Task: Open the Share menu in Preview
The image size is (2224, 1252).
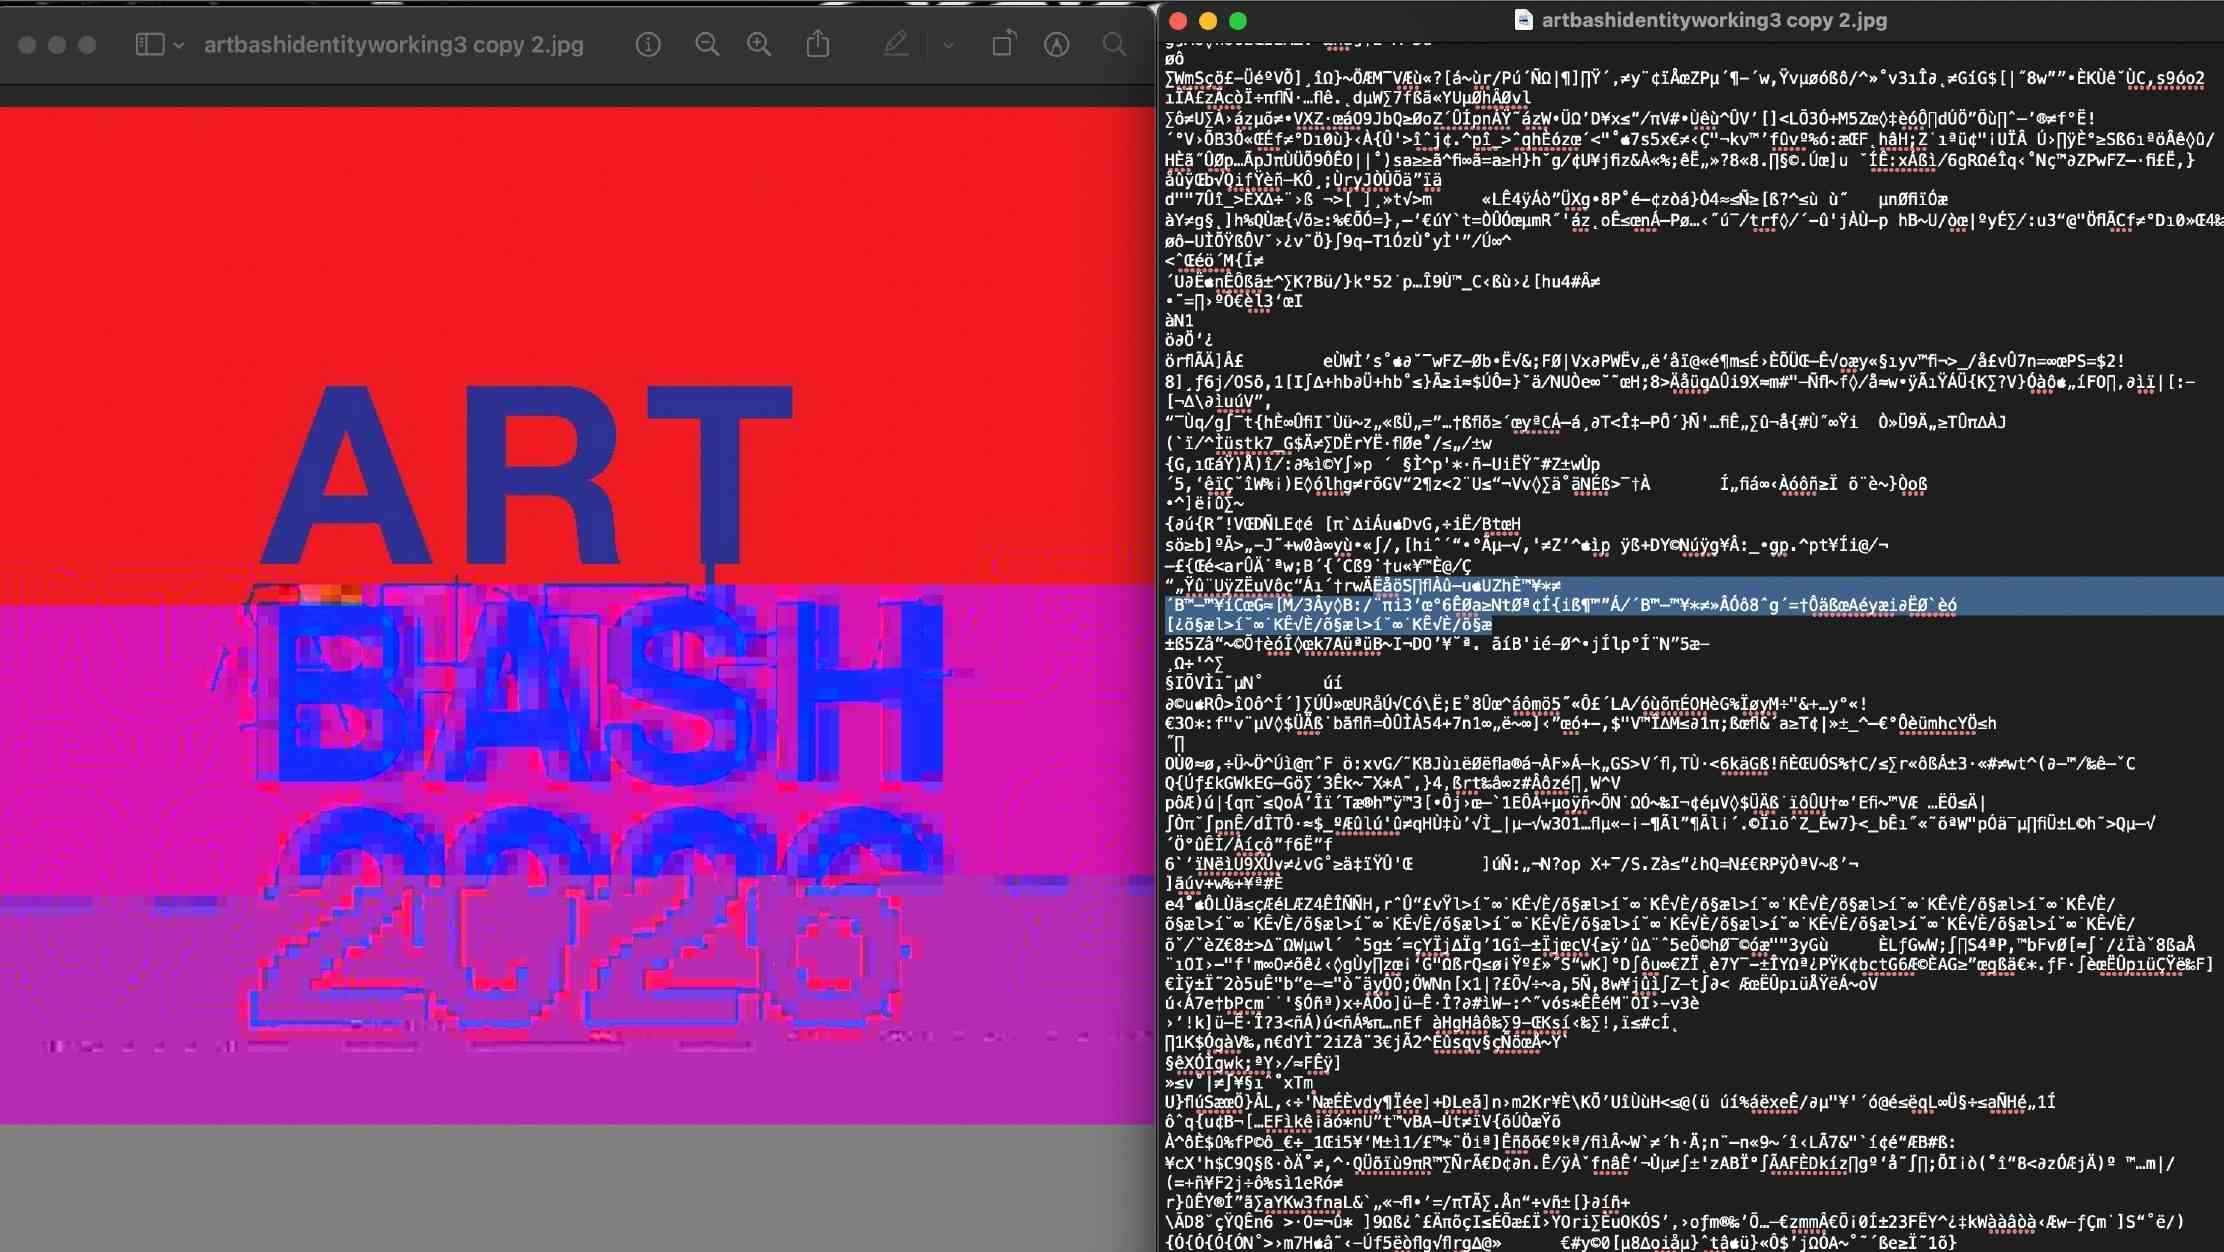Action: click(818, 44)
